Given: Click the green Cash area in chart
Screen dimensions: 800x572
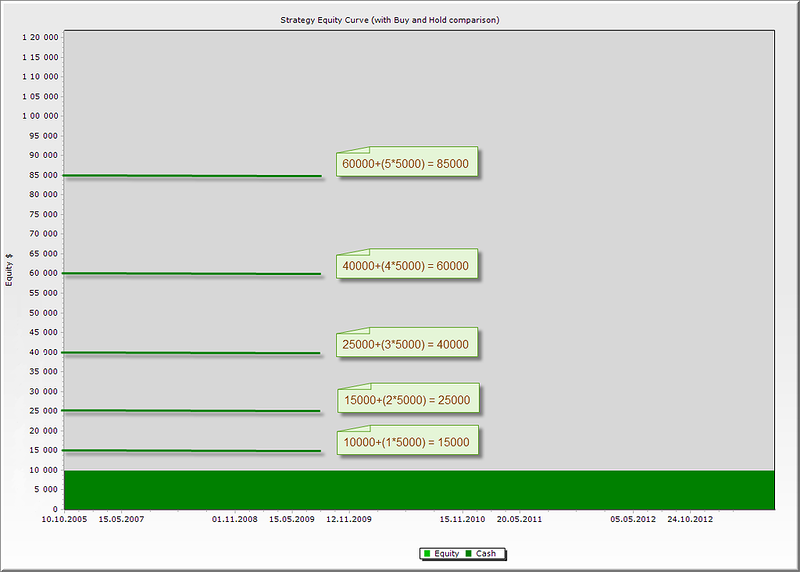Looking at the screenshot, I should 418,490.
